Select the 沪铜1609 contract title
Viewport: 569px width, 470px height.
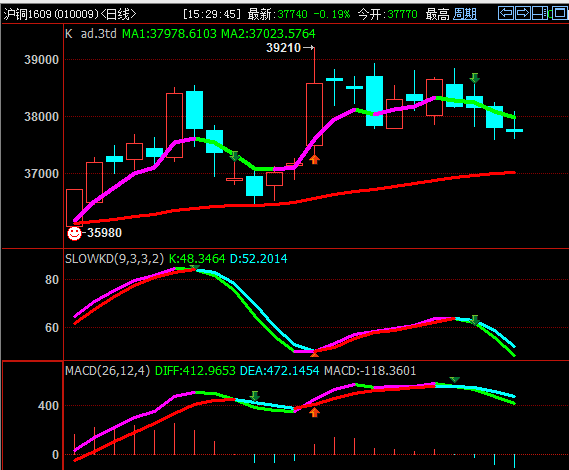[51, 14]
